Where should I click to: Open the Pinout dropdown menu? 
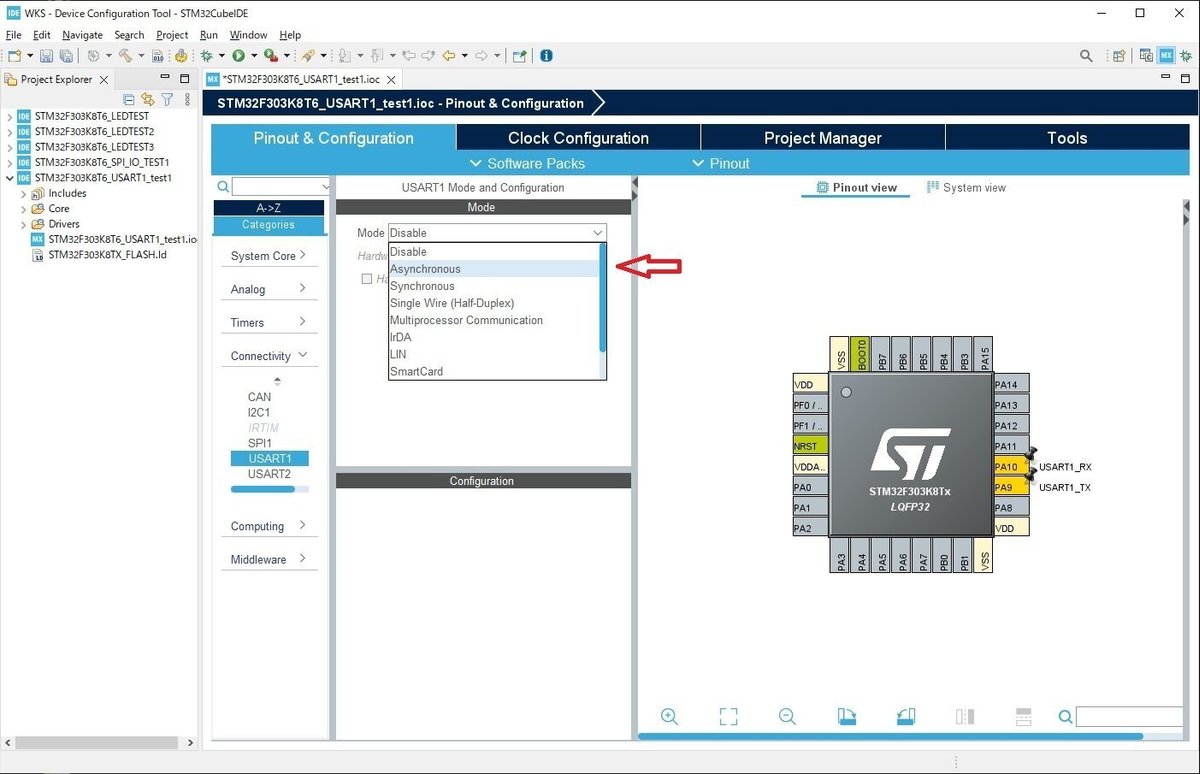point(721,163)
